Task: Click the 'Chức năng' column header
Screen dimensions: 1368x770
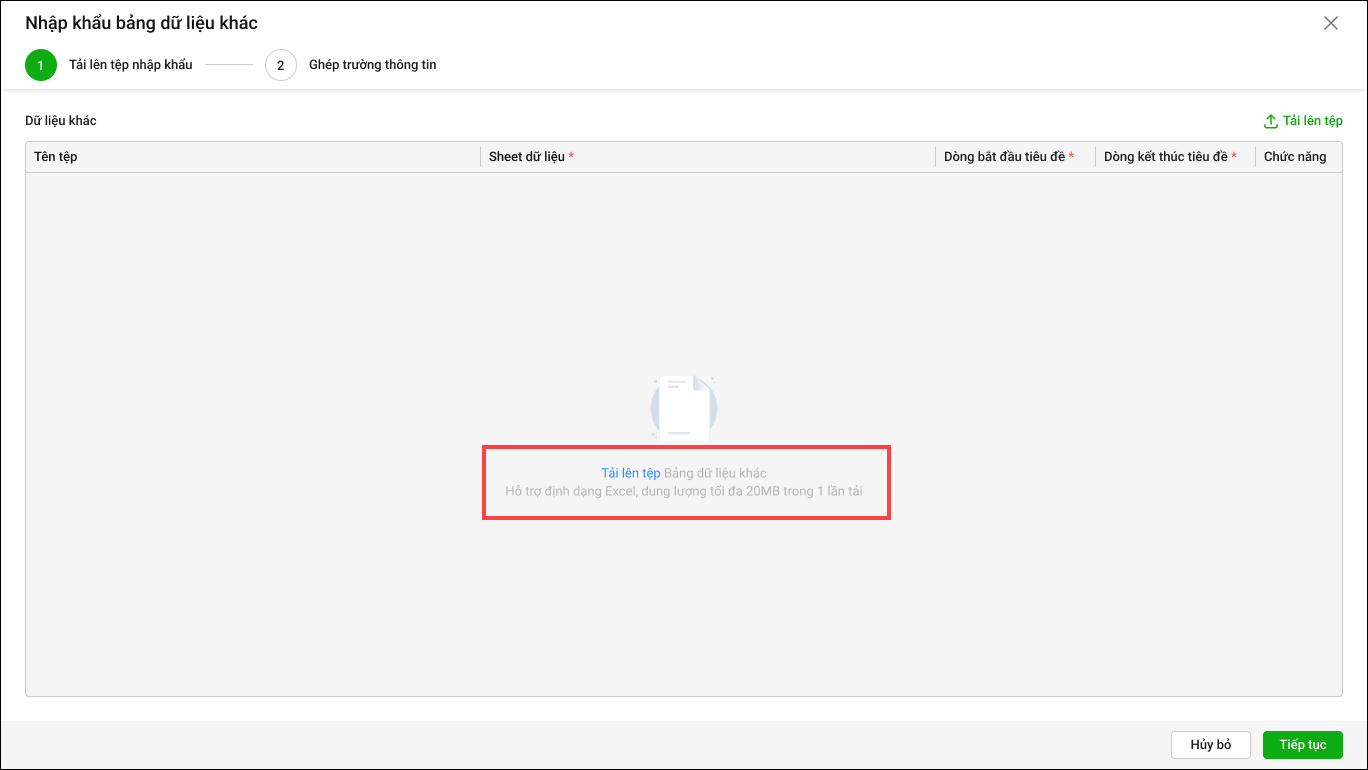Action: coord(1295,157)
